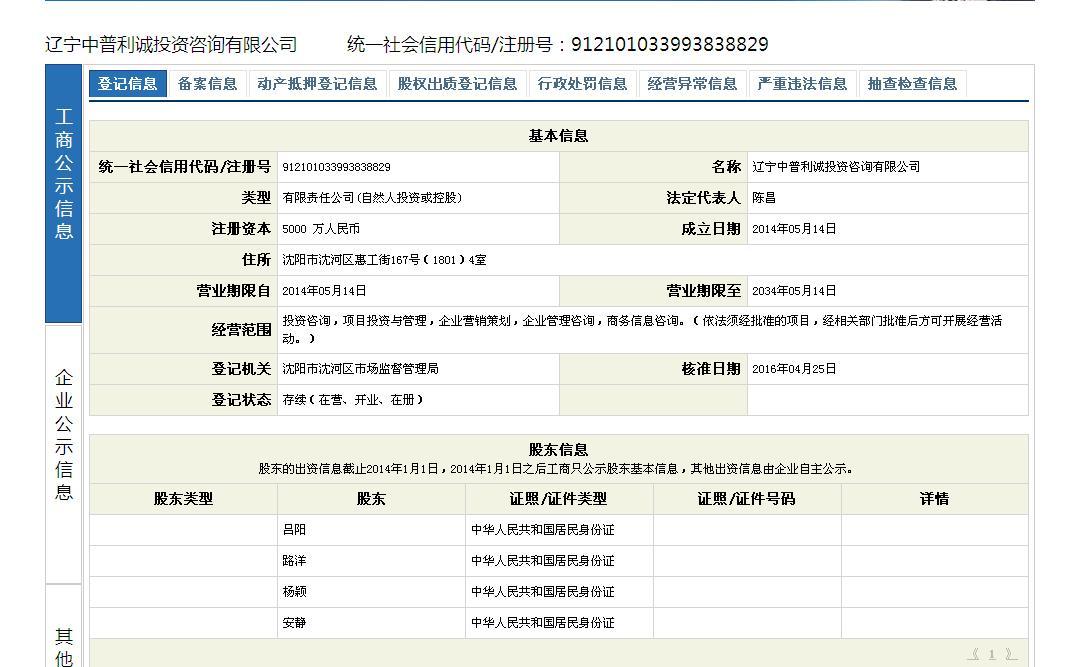Click registration authority 沈阳市沈河区市场监督管理局
The height and width of the screenshot is (667, 1075).
point(361,369)
